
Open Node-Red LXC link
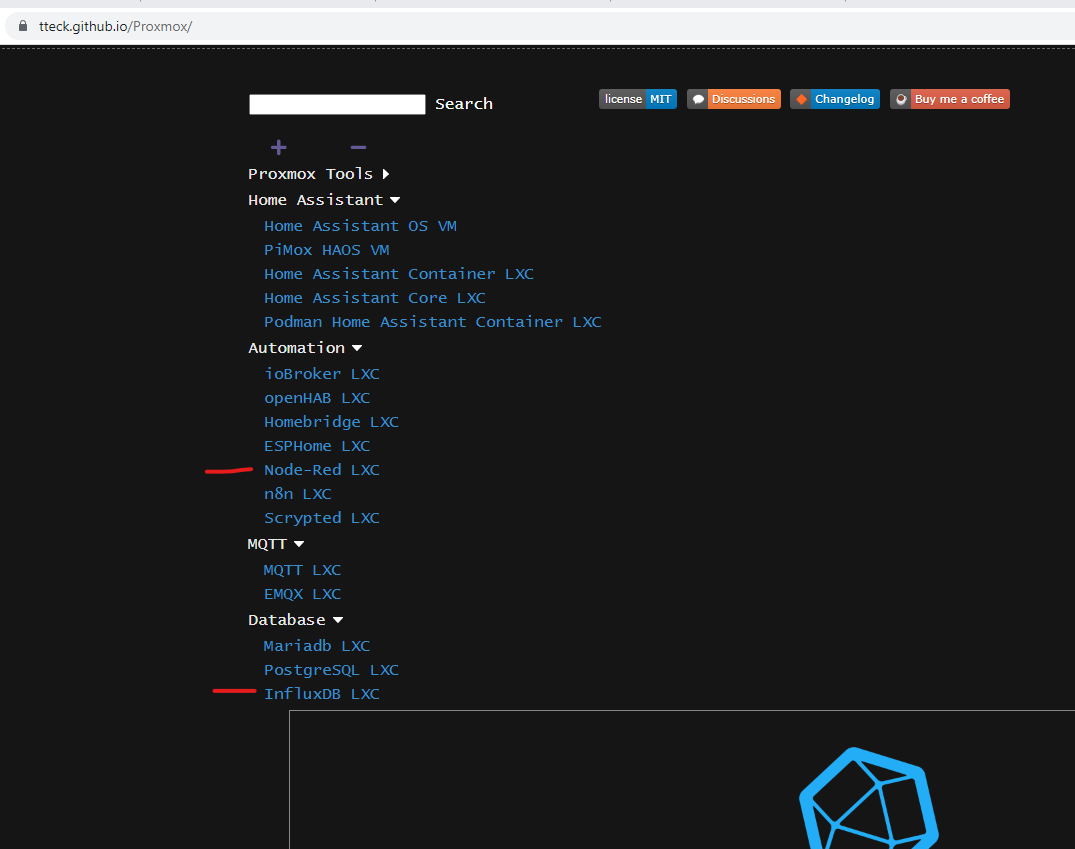coord(322,470)
